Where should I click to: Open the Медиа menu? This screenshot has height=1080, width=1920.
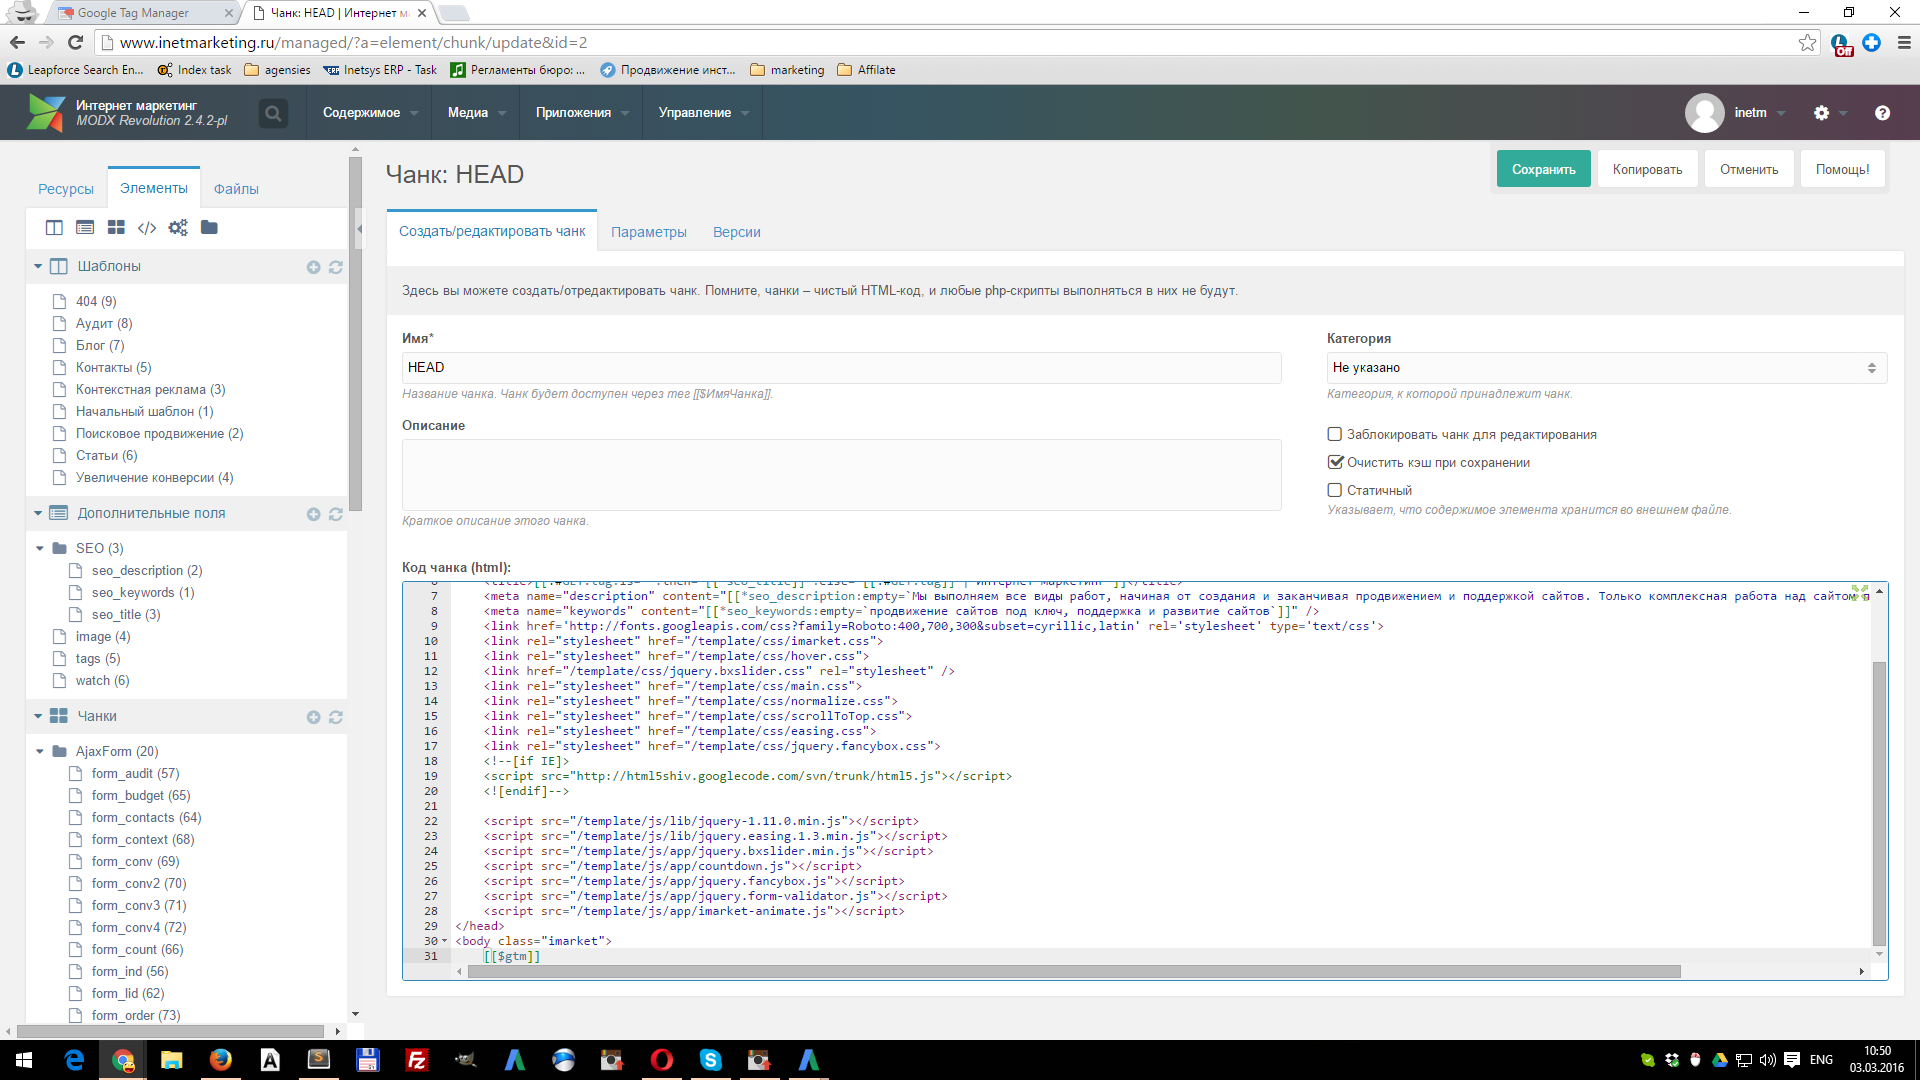point(476,113)
